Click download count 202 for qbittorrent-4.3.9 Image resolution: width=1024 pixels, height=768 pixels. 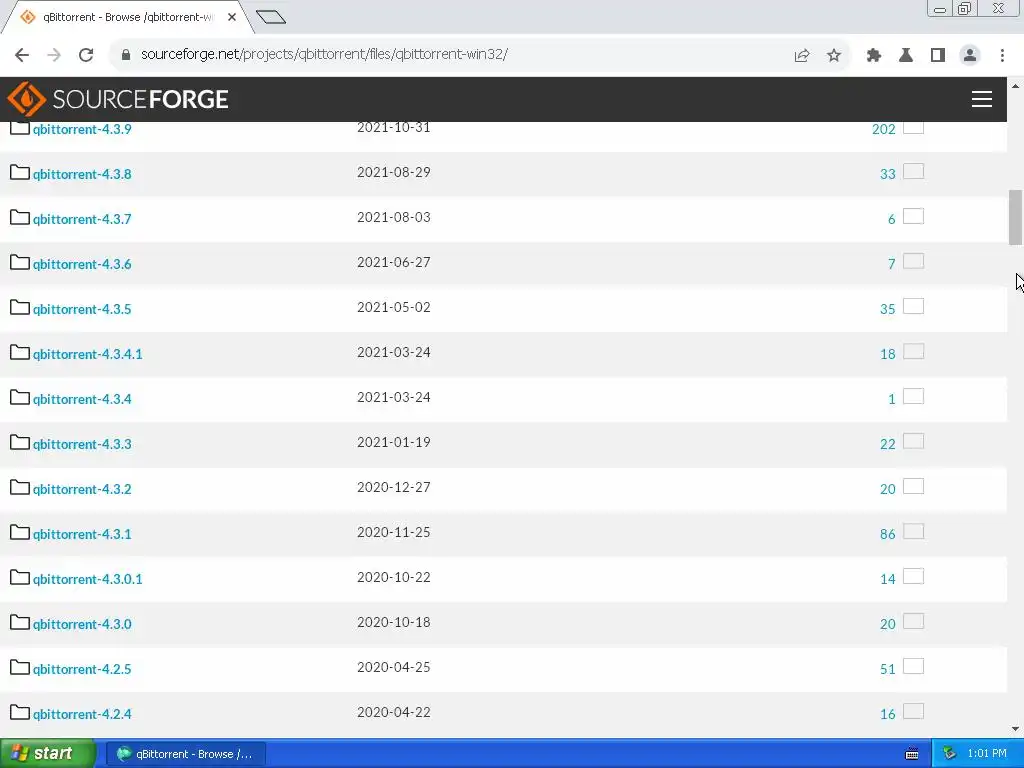pyautogui.click(x=884, y=129)
